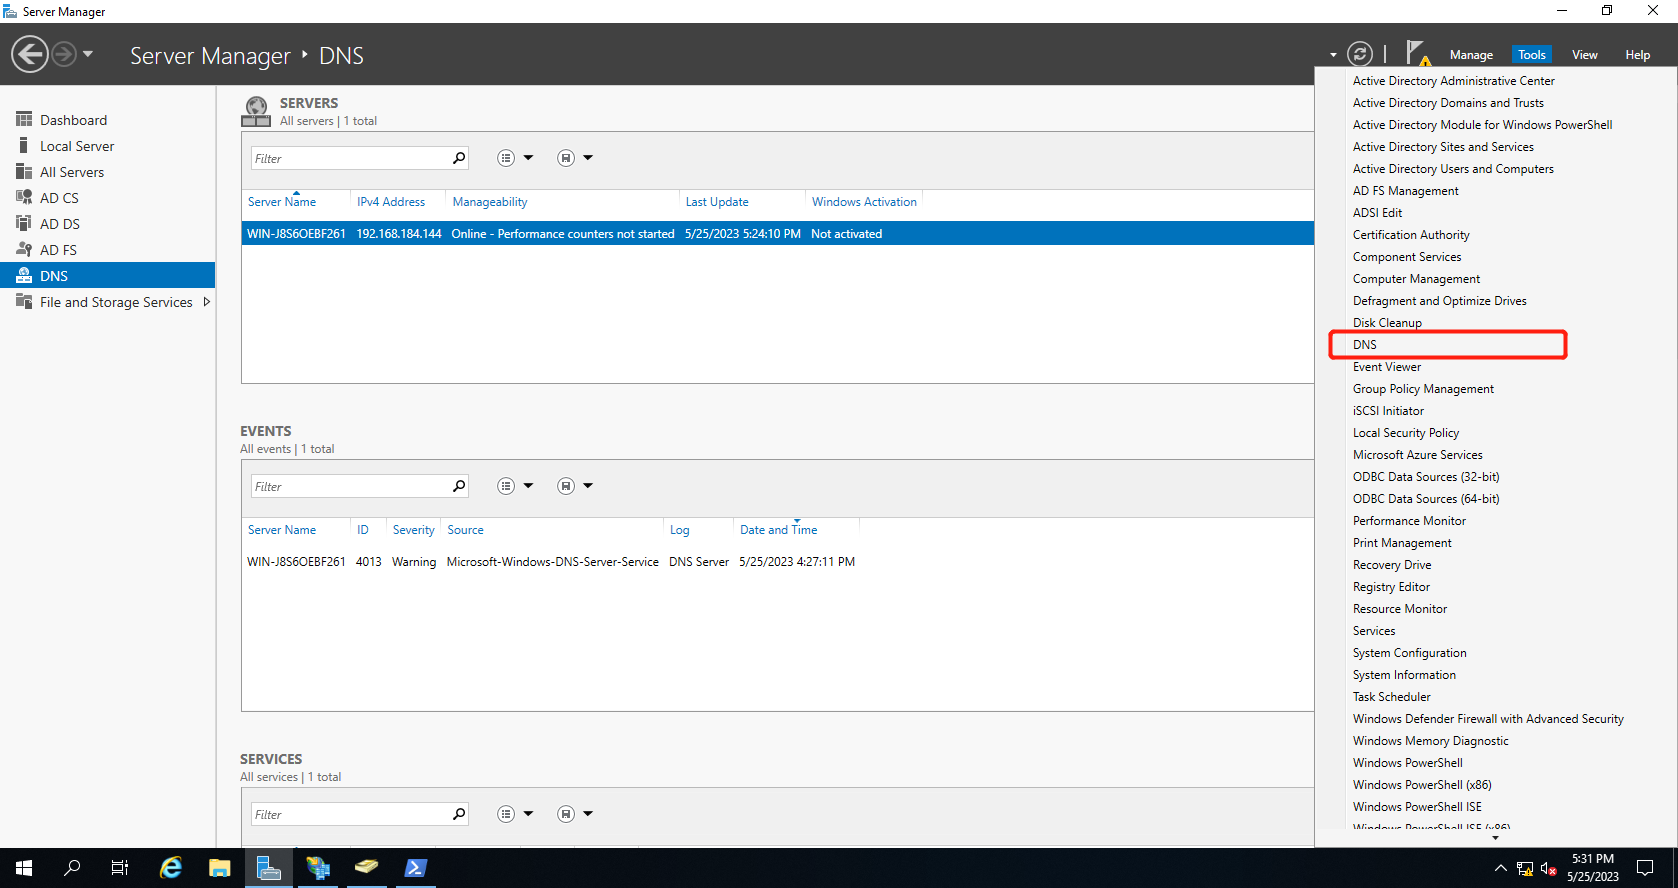The image size is (1678, 888).
Task: Open Servers save query dropdown arrow
Action: 588,158
